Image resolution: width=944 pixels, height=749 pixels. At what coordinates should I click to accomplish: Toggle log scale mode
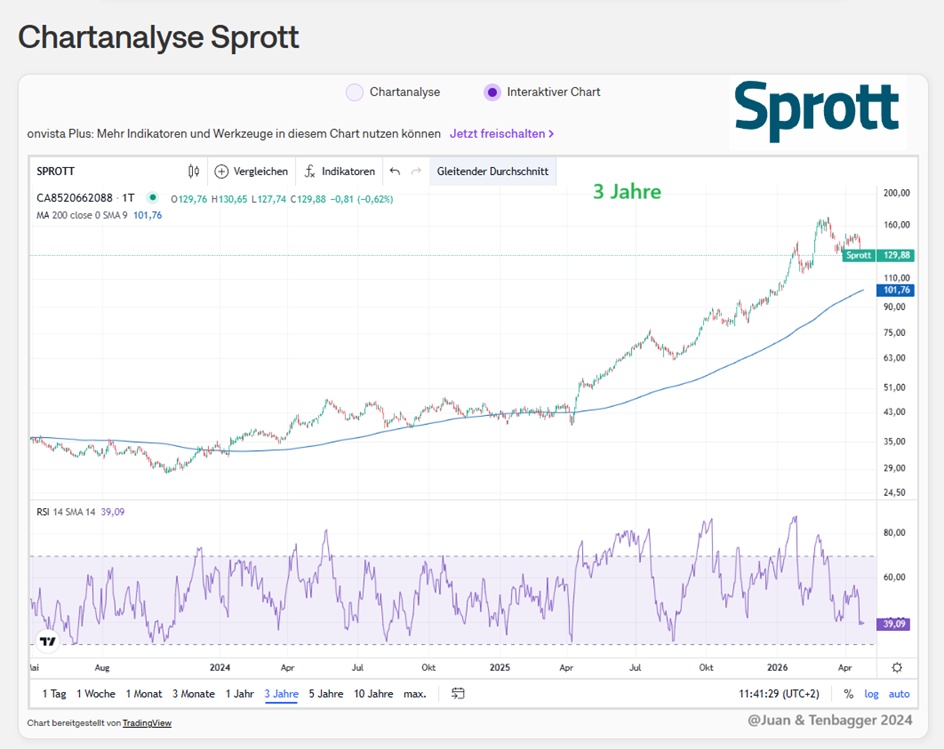pos(871,694)
